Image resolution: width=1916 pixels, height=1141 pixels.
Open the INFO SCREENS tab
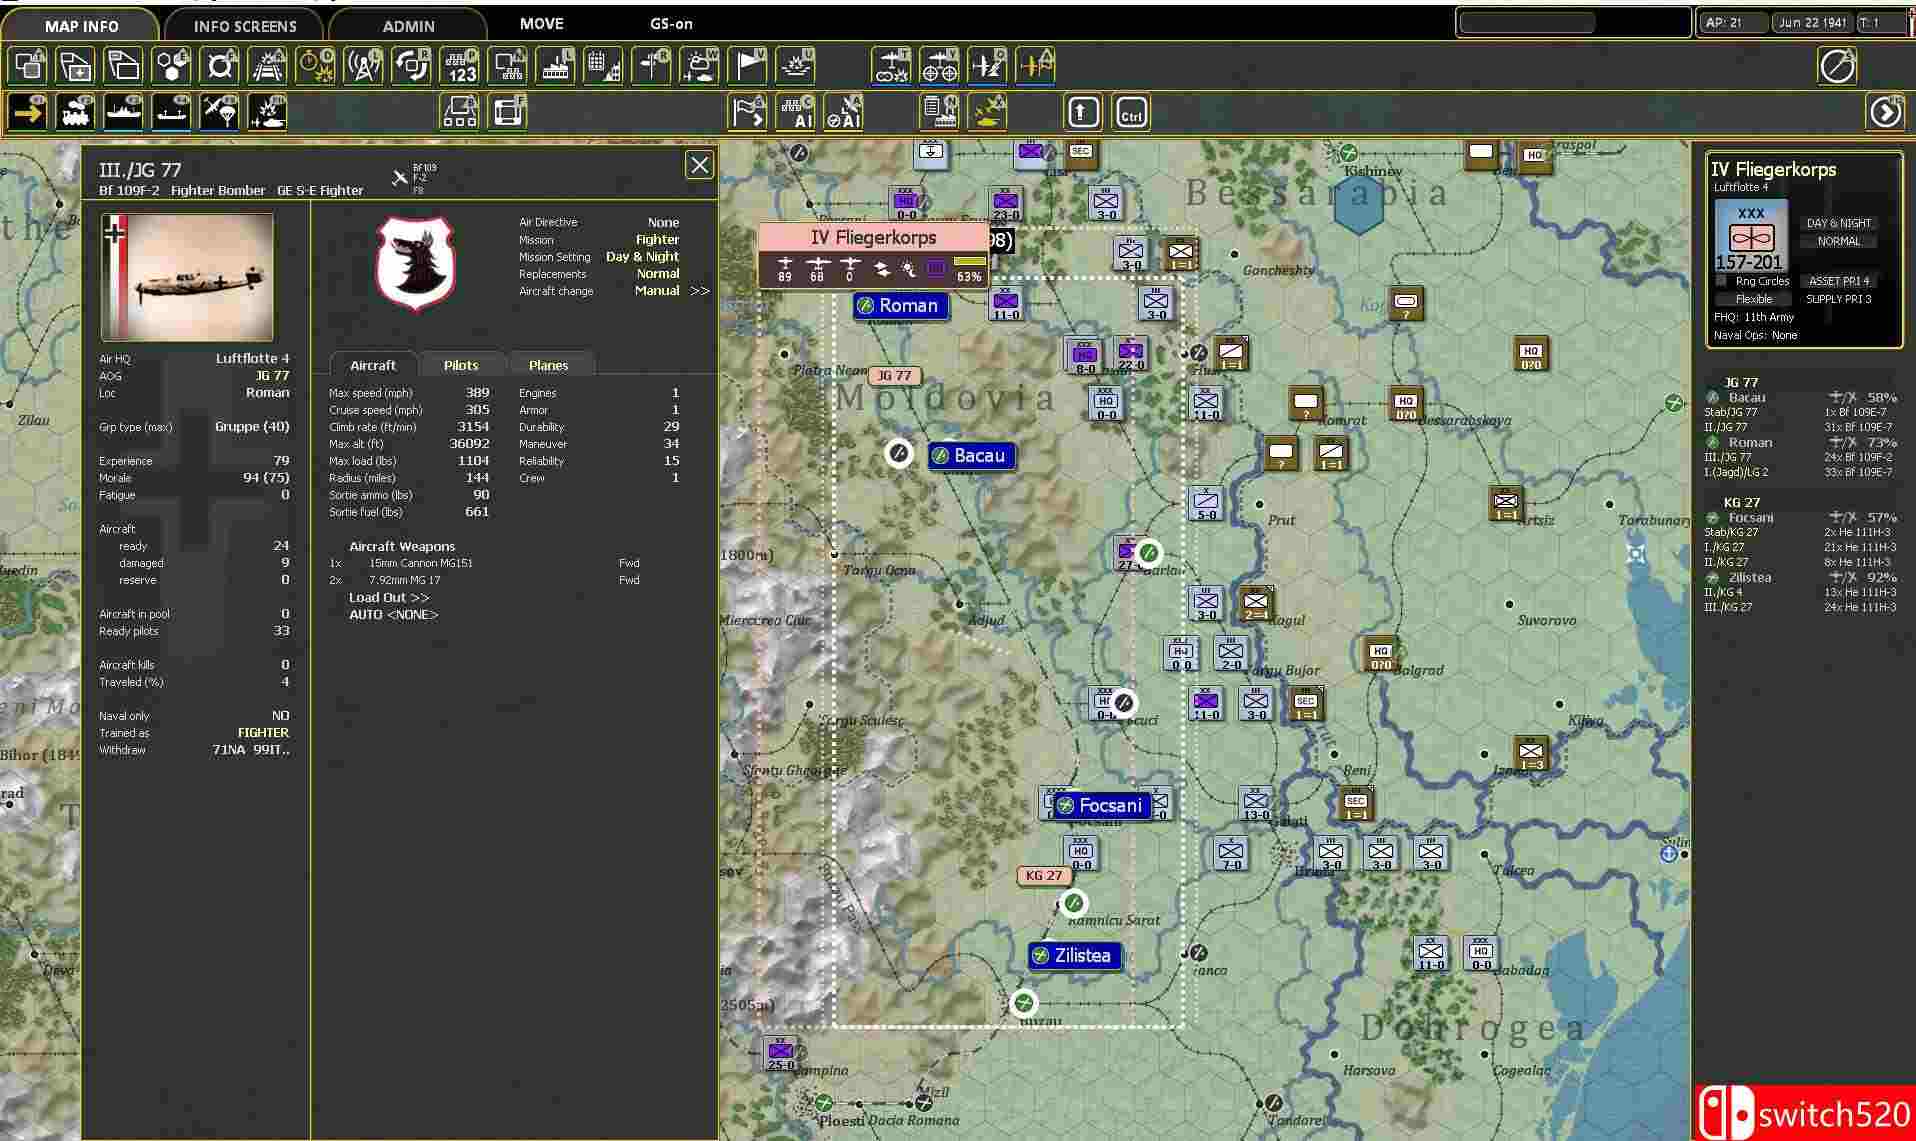click(245, 26)
